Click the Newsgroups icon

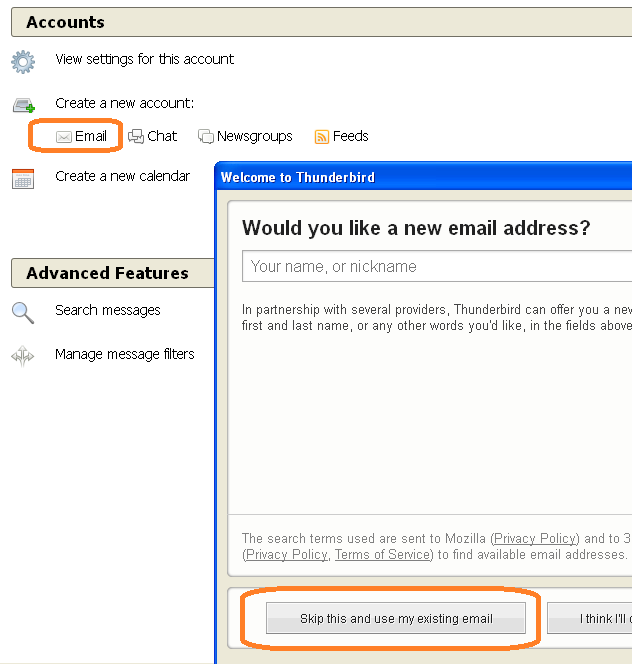[x=206, y=137]
